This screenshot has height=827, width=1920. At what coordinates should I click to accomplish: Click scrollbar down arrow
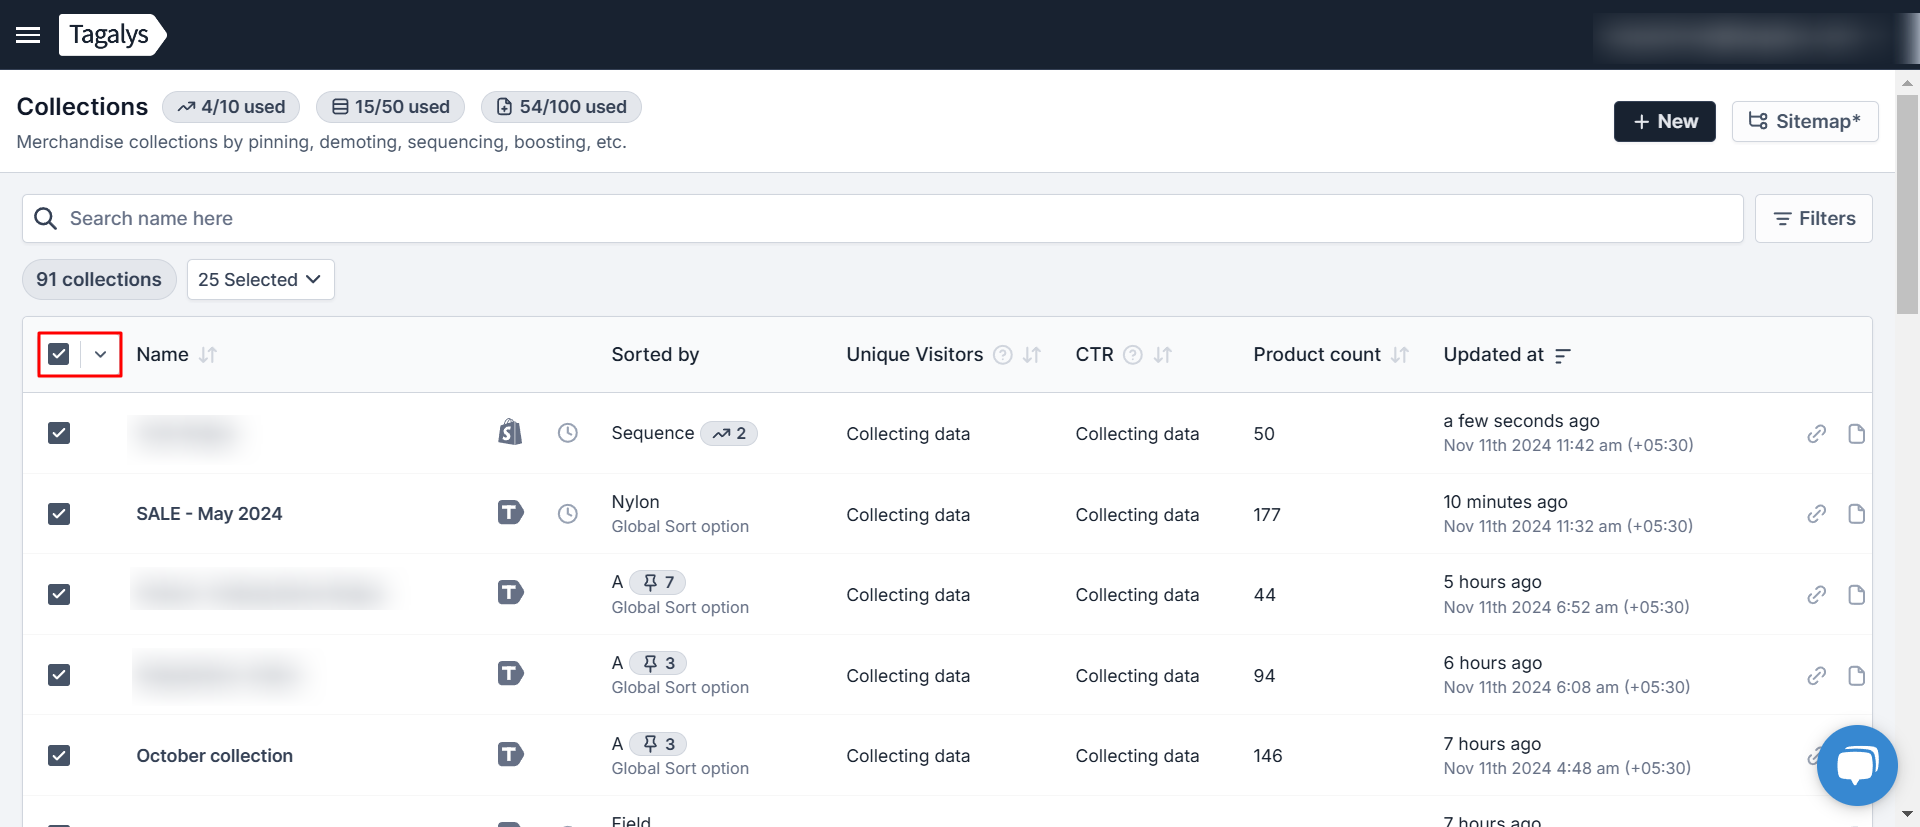[x=1907, y=814]
